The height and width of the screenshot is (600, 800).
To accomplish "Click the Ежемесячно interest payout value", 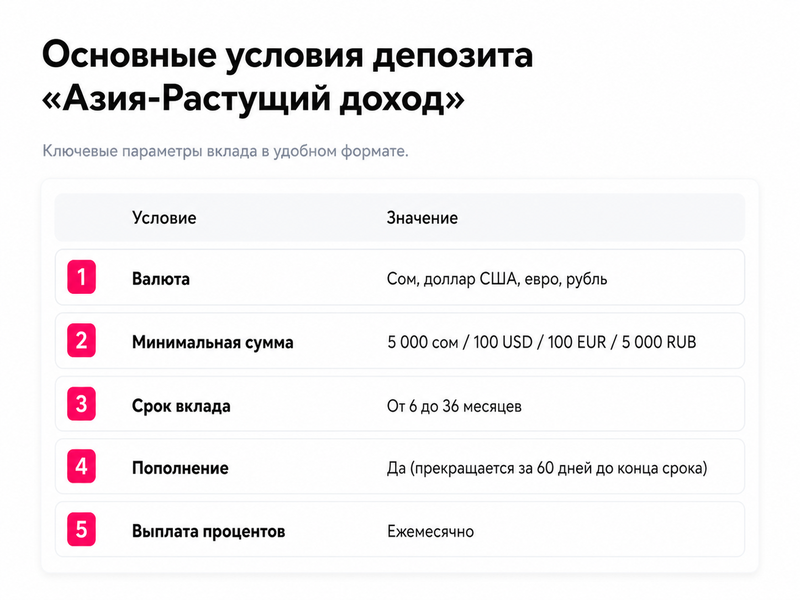I will tap(430, 532).
